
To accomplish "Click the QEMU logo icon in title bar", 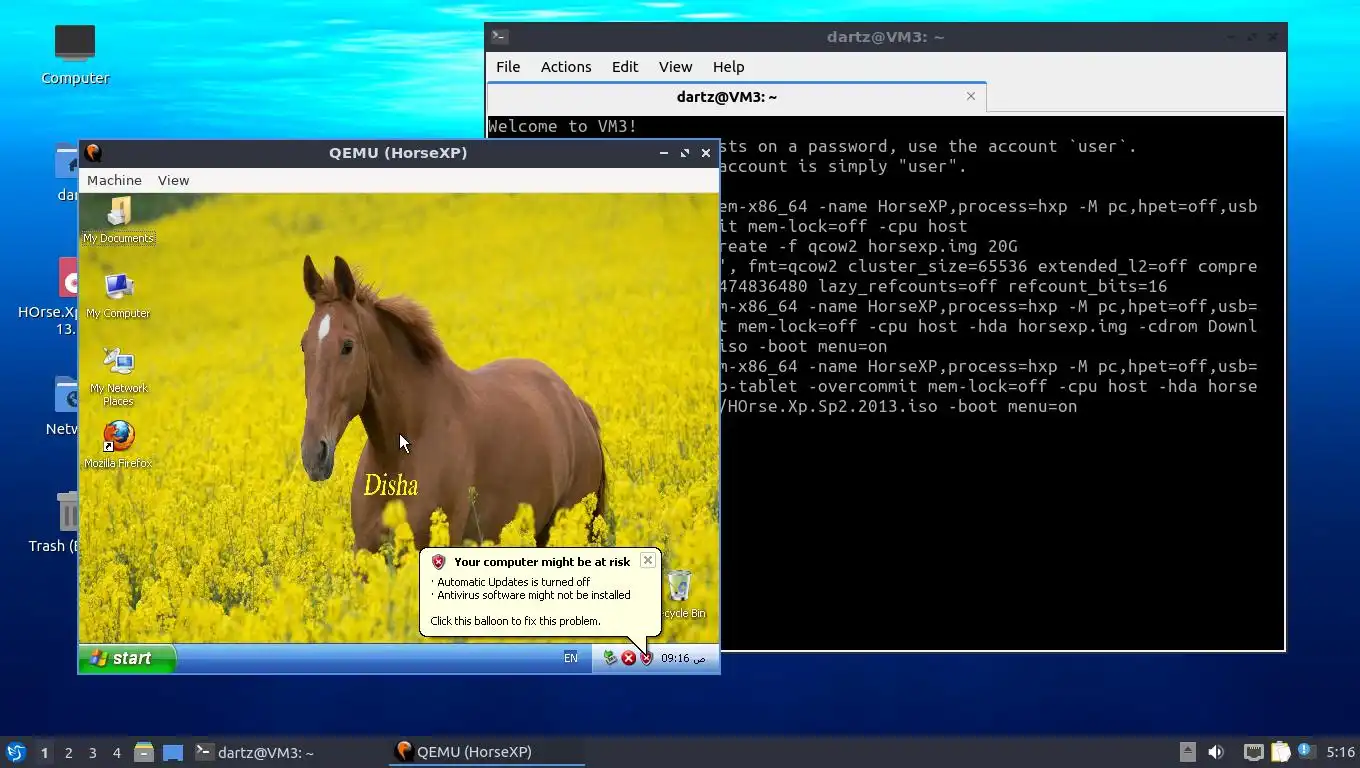I will click(93, 153).
